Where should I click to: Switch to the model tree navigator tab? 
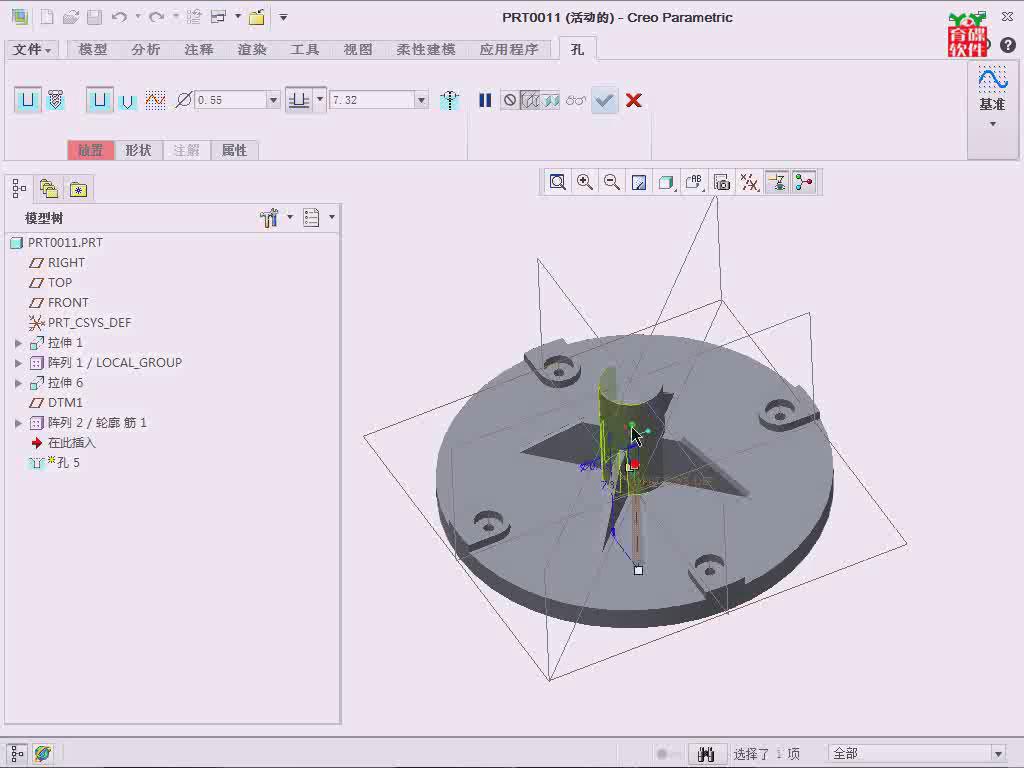19,189
